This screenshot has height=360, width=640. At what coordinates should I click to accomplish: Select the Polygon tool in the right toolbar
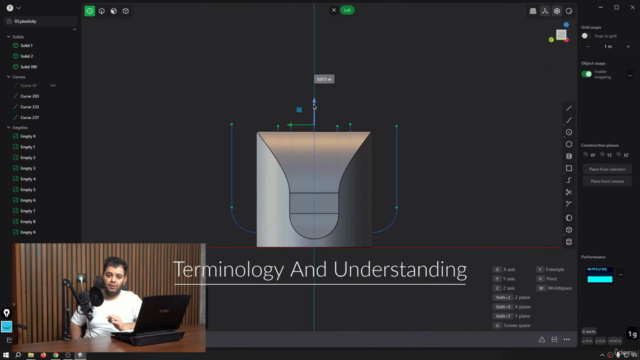pos(569,144)
